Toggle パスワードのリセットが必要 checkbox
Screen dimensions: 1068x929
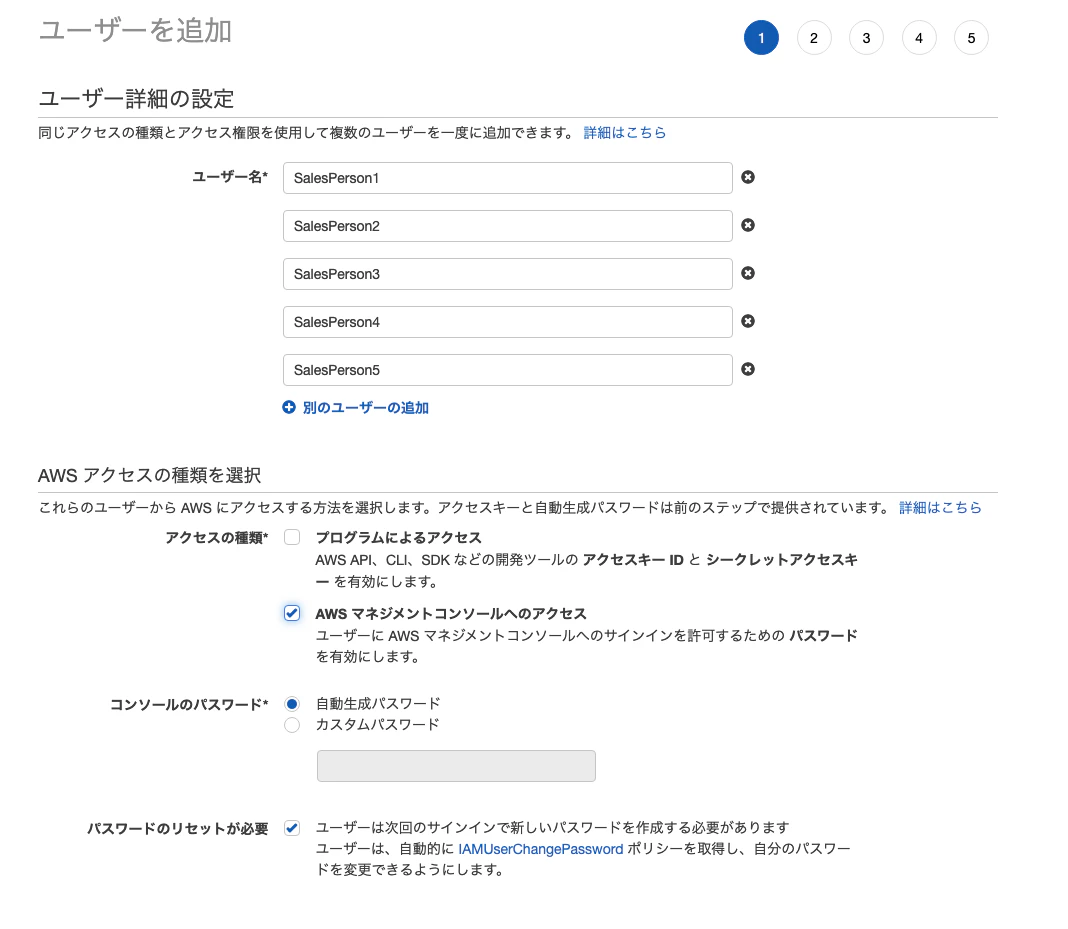292,828
